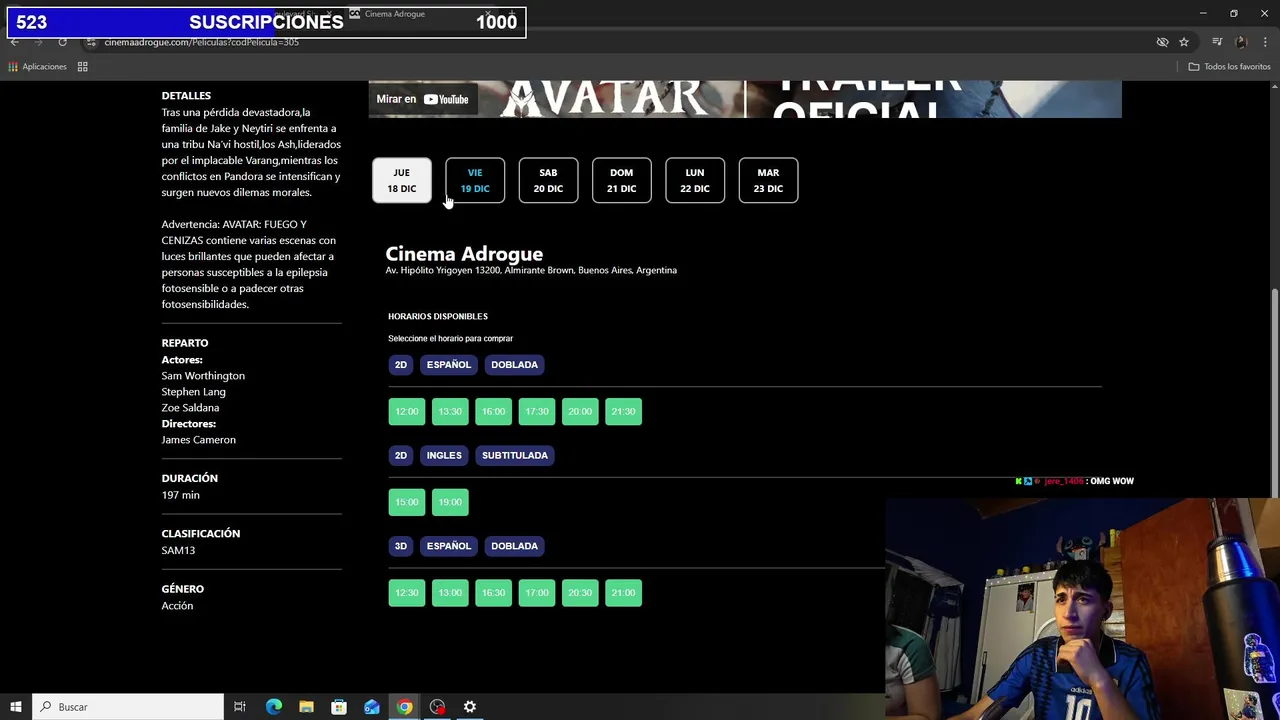Viewport: 1280px width, 720px height.
Task: Choose the 15:00 subtitled Inglés showtime
Action: click(407, 502)
